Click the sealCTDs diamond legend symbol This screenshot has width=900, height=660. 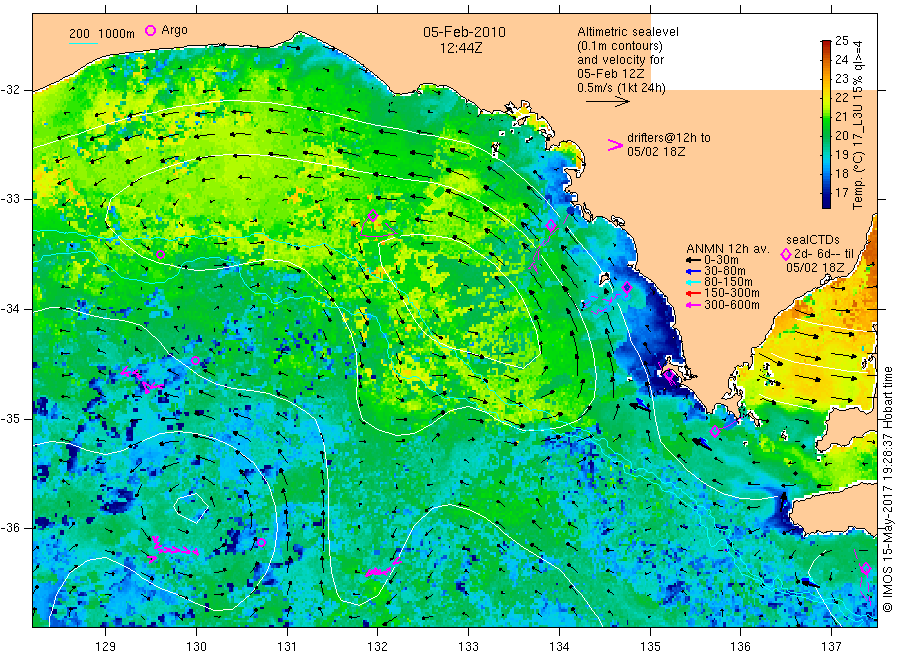pyautogui.click(x=786, y=254)
